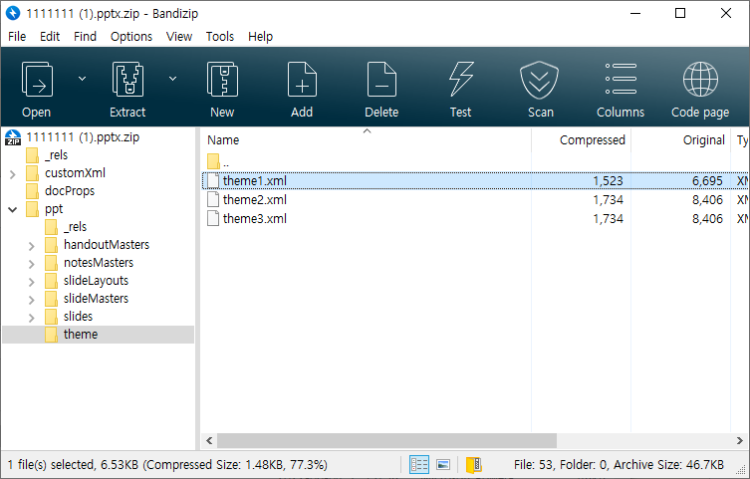Select the 1111111 (1).pptx.zip root node

(x=83, y=137)
